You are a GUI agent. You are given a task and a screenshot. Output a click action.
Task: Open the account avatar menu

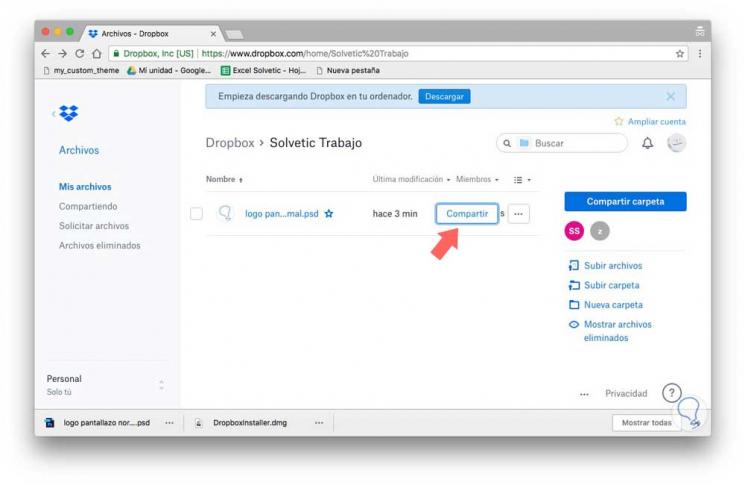pyautogui.click(x=677, y=143)
